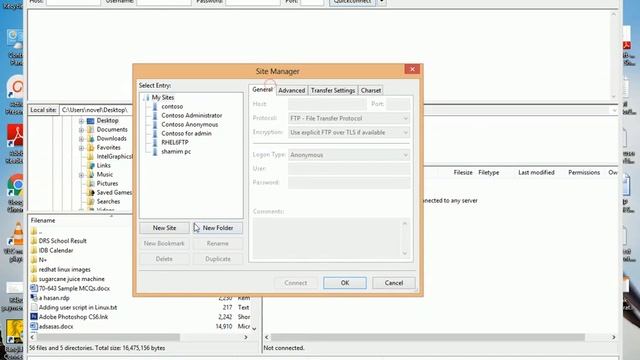
Task: Sort remote list by Permissions column
Action: coord(584,173)
